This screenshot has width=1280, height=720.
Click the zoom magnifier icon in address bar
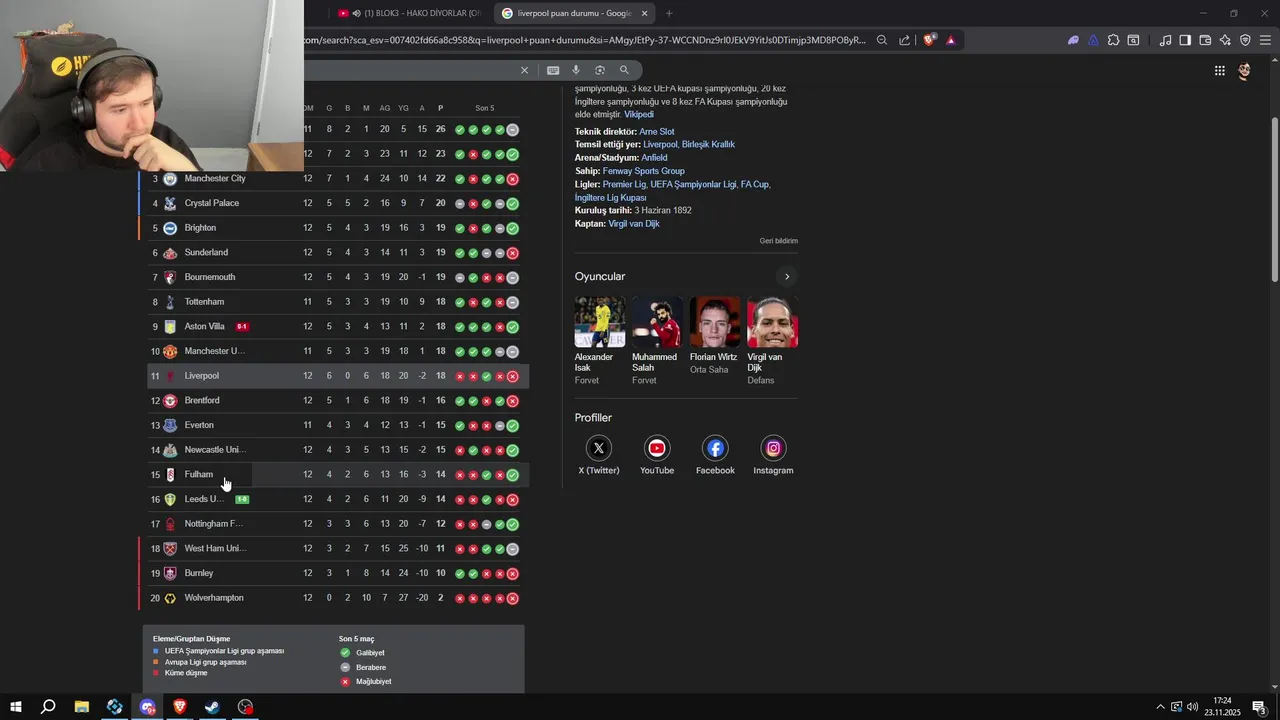(882, 41)
